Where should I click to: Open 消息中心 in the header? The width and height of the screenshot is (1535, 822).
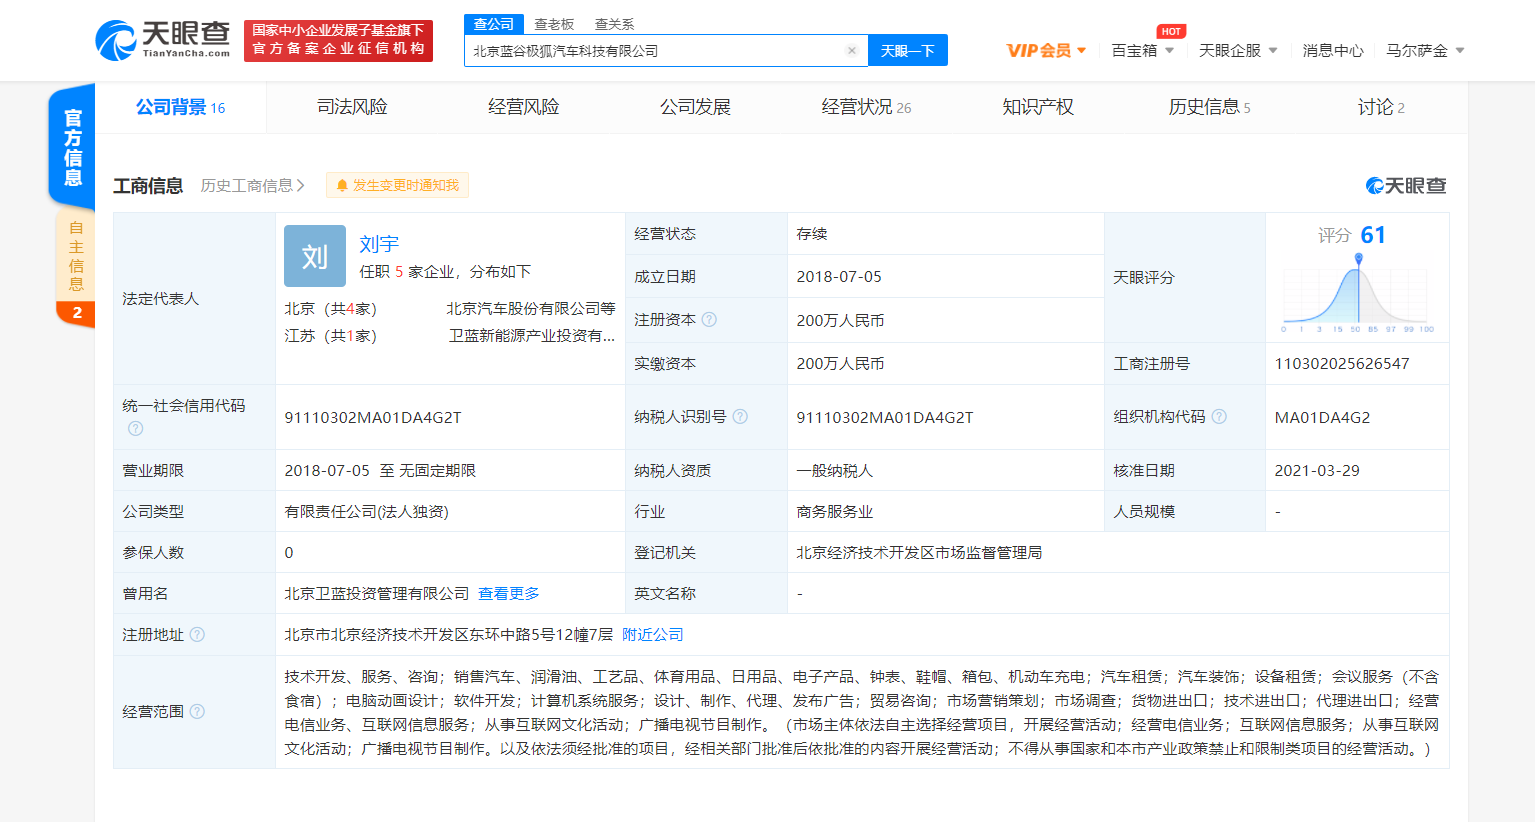point(1332,51)
